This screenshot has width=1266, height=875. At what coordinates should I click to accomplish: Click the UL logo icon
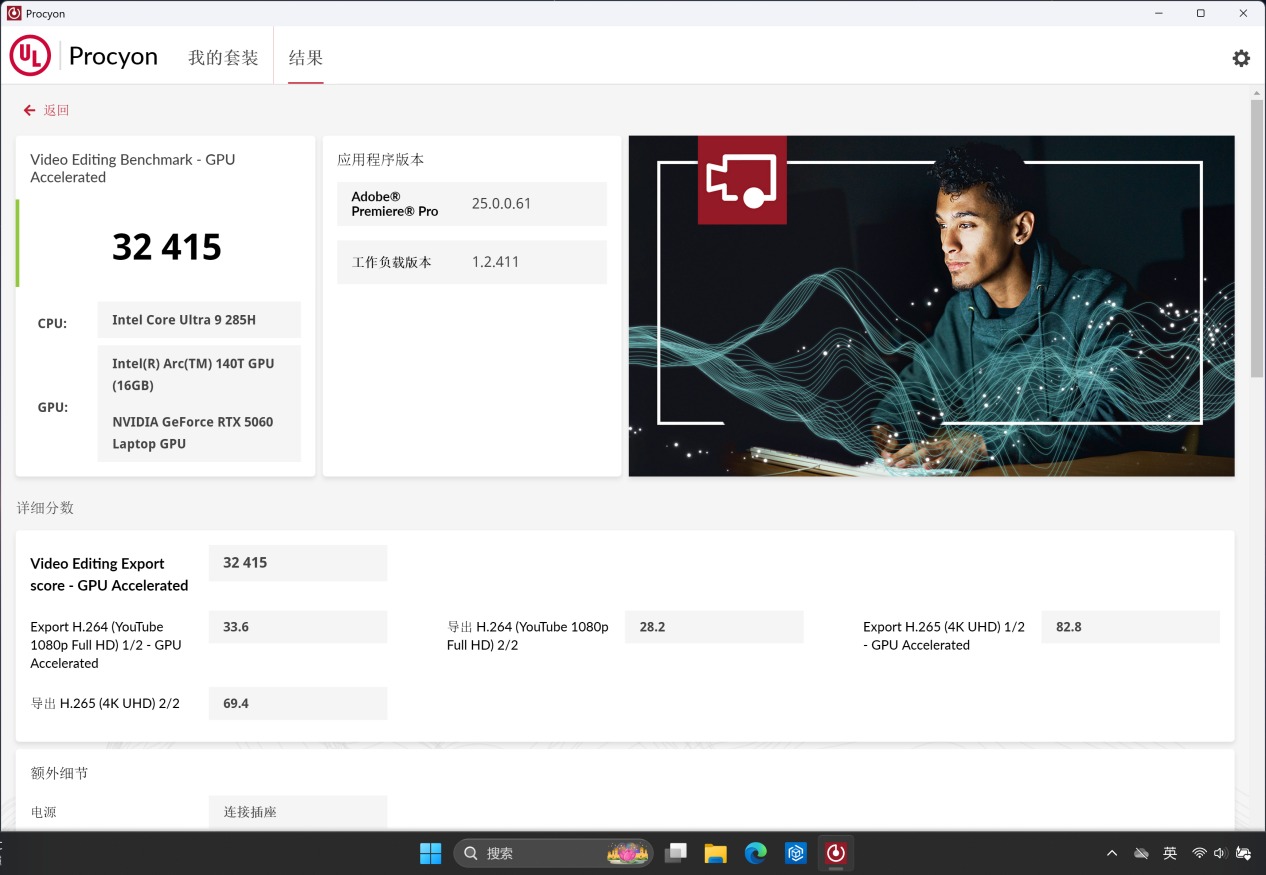pos(30,56)
